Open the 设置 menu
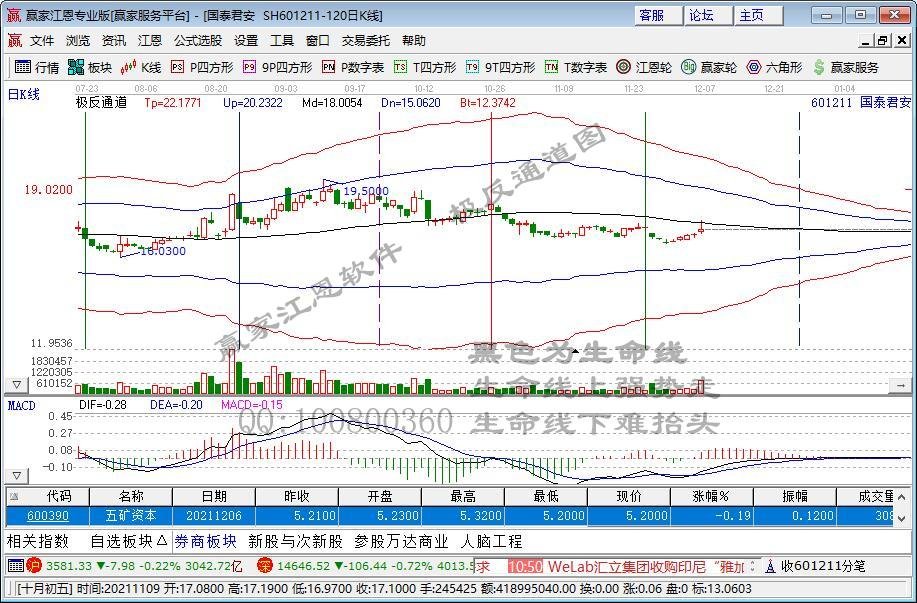The width and height of the screenshot is (917, 603). (246, 40)
